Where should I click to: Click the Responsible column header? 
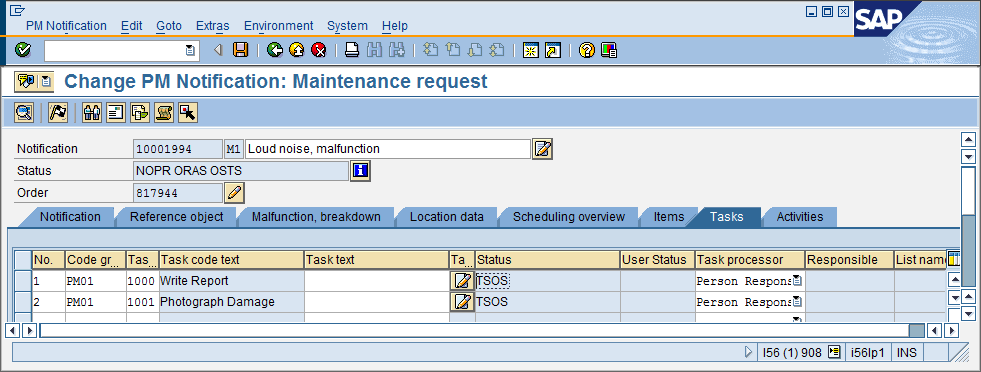click(x=849, y=259)
